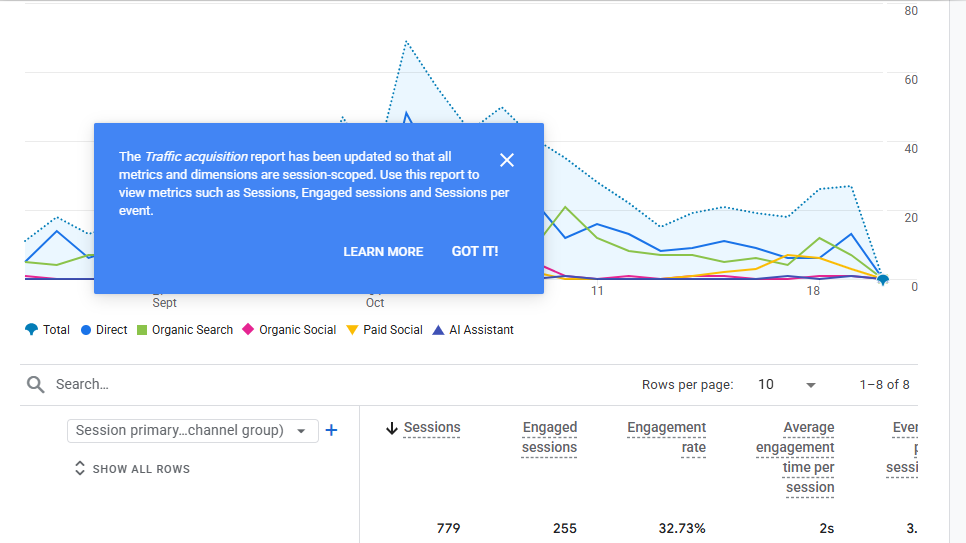Image resolution: width=966 pixels, height=543 pixels.
Task: Open the Rows per page dropdown
Action: pos(787,385)
